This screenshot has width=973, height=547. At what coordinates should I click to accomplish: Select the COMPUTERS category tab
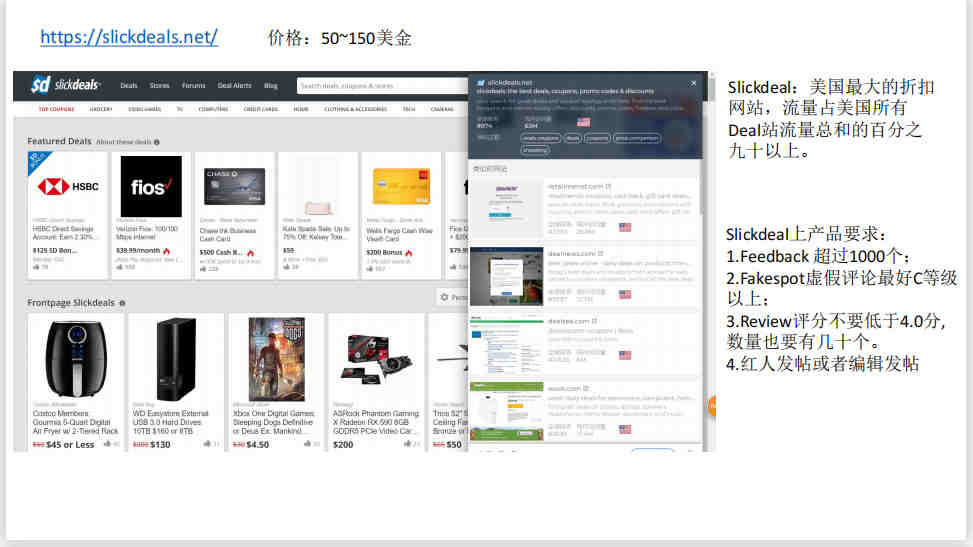click(213, 109)
